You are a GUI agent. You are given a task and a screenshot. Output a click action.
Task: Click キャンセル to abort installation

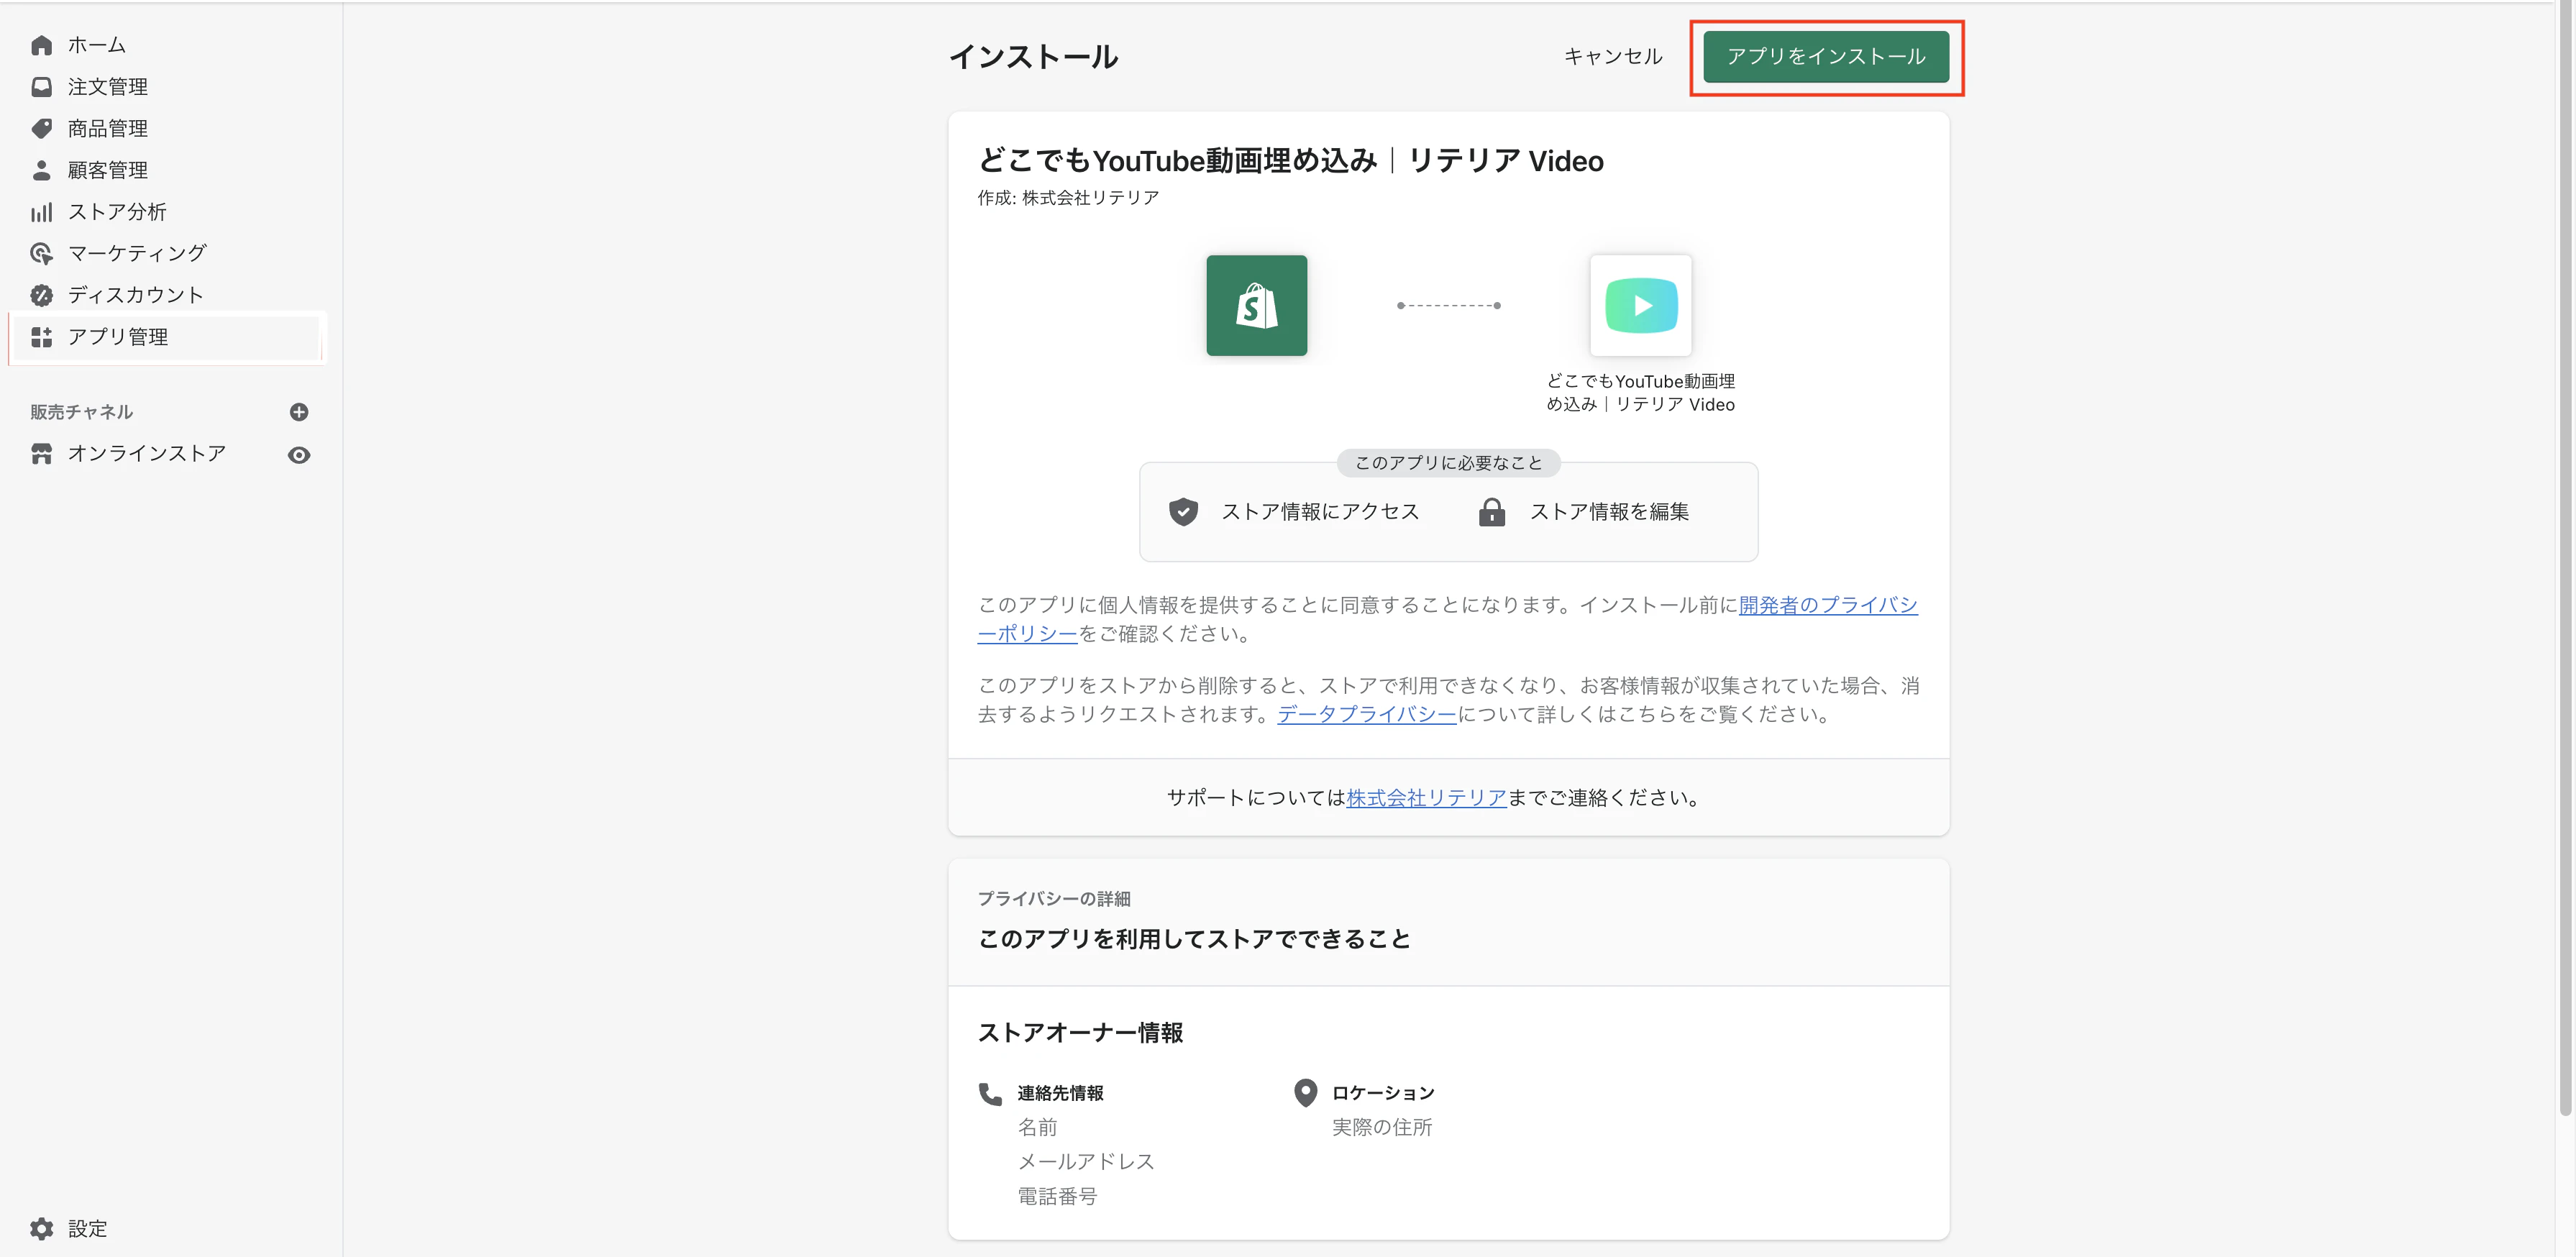pos(1612,57)
